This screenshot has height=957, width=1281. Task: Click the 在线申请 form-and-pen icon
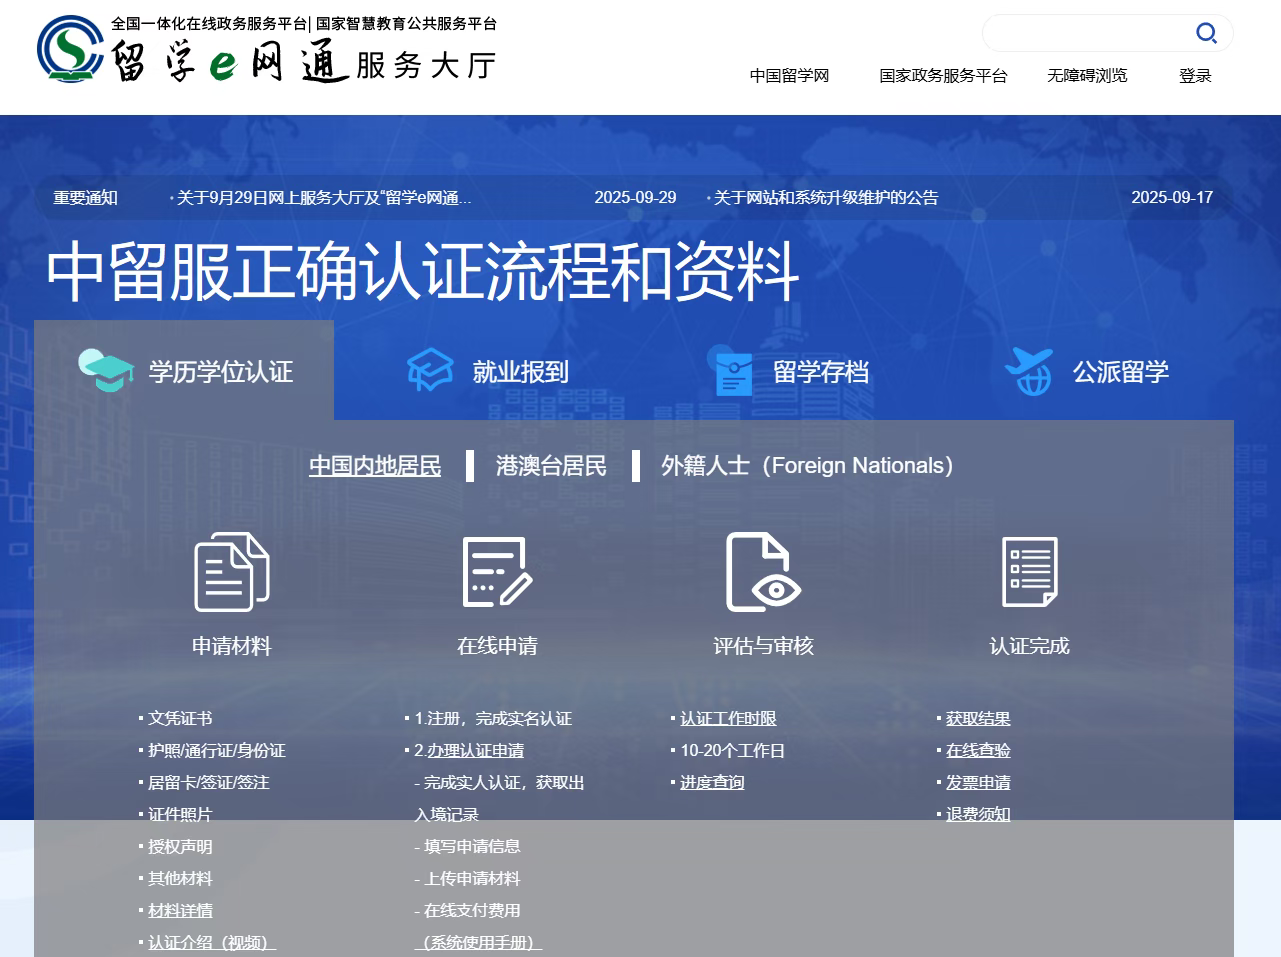point(497,572)
